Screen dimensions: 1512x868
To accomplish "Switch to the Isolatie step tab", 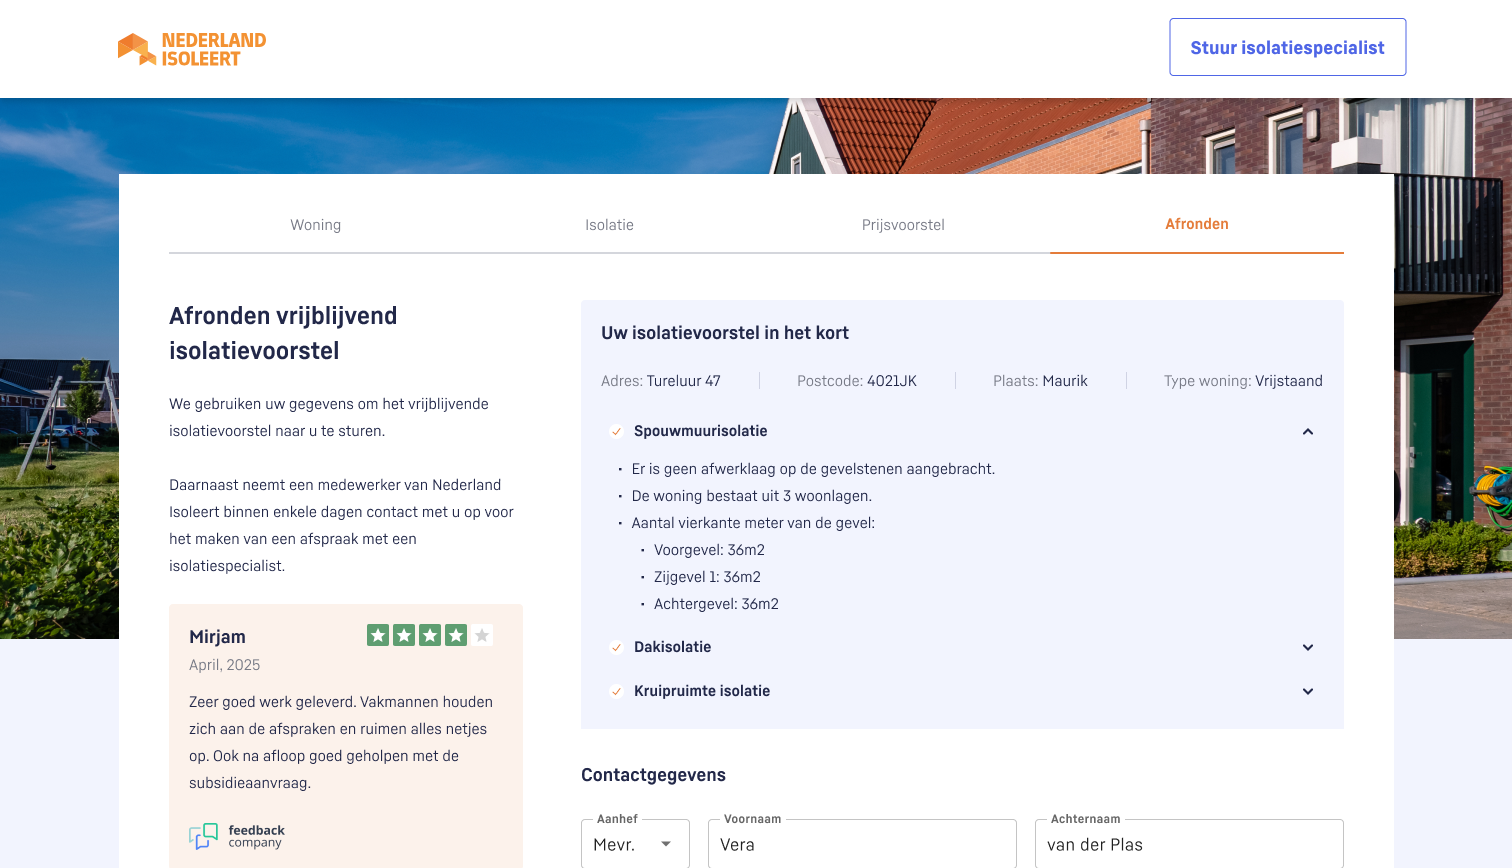I will (609, 225).
